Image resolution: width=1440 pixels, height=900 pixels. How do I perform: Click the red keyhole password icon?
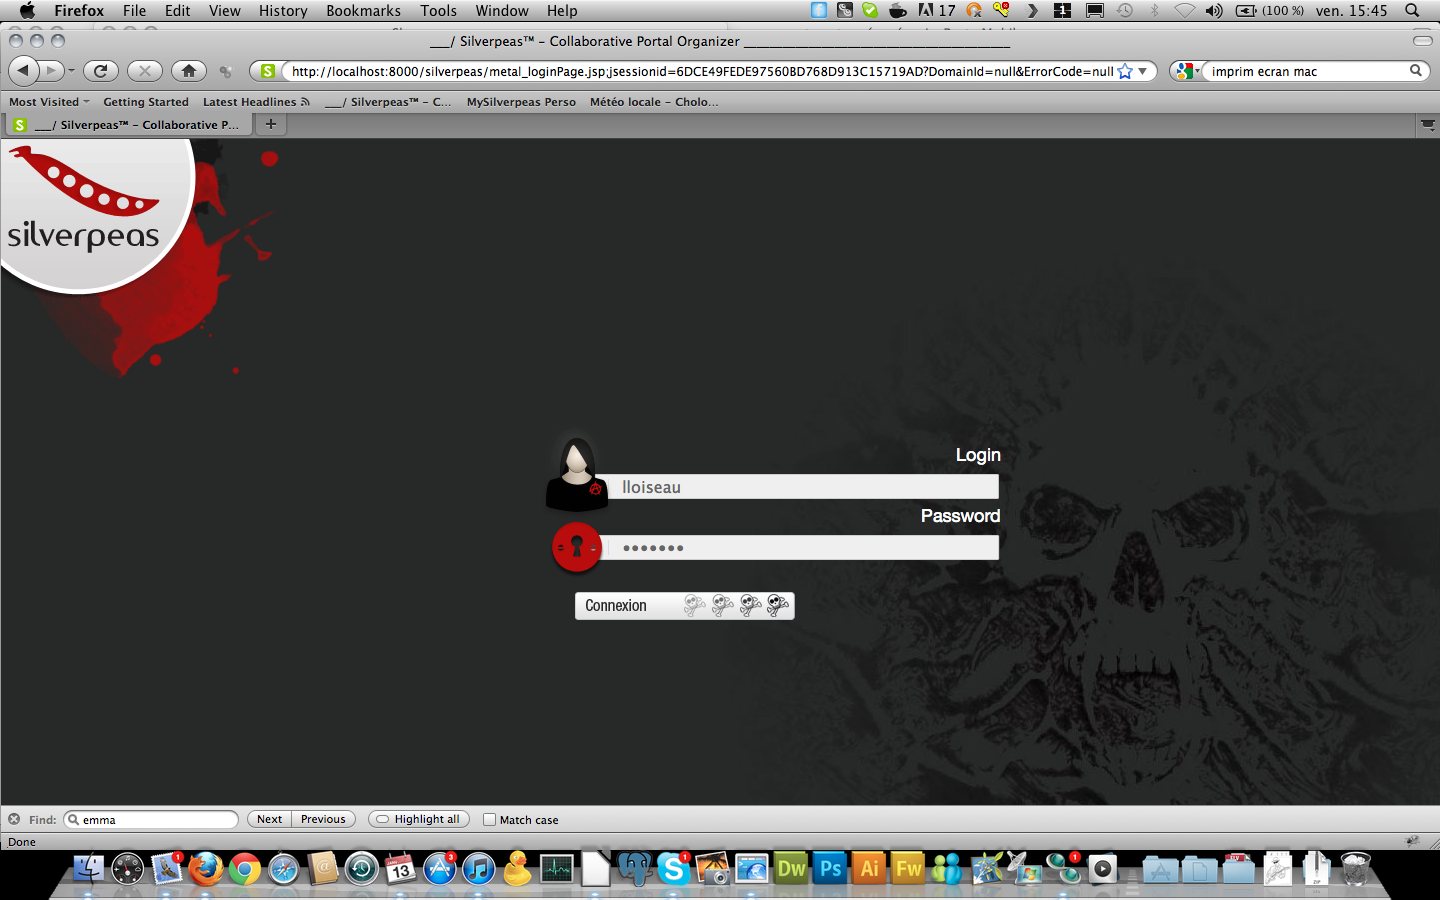pos(576,547)
